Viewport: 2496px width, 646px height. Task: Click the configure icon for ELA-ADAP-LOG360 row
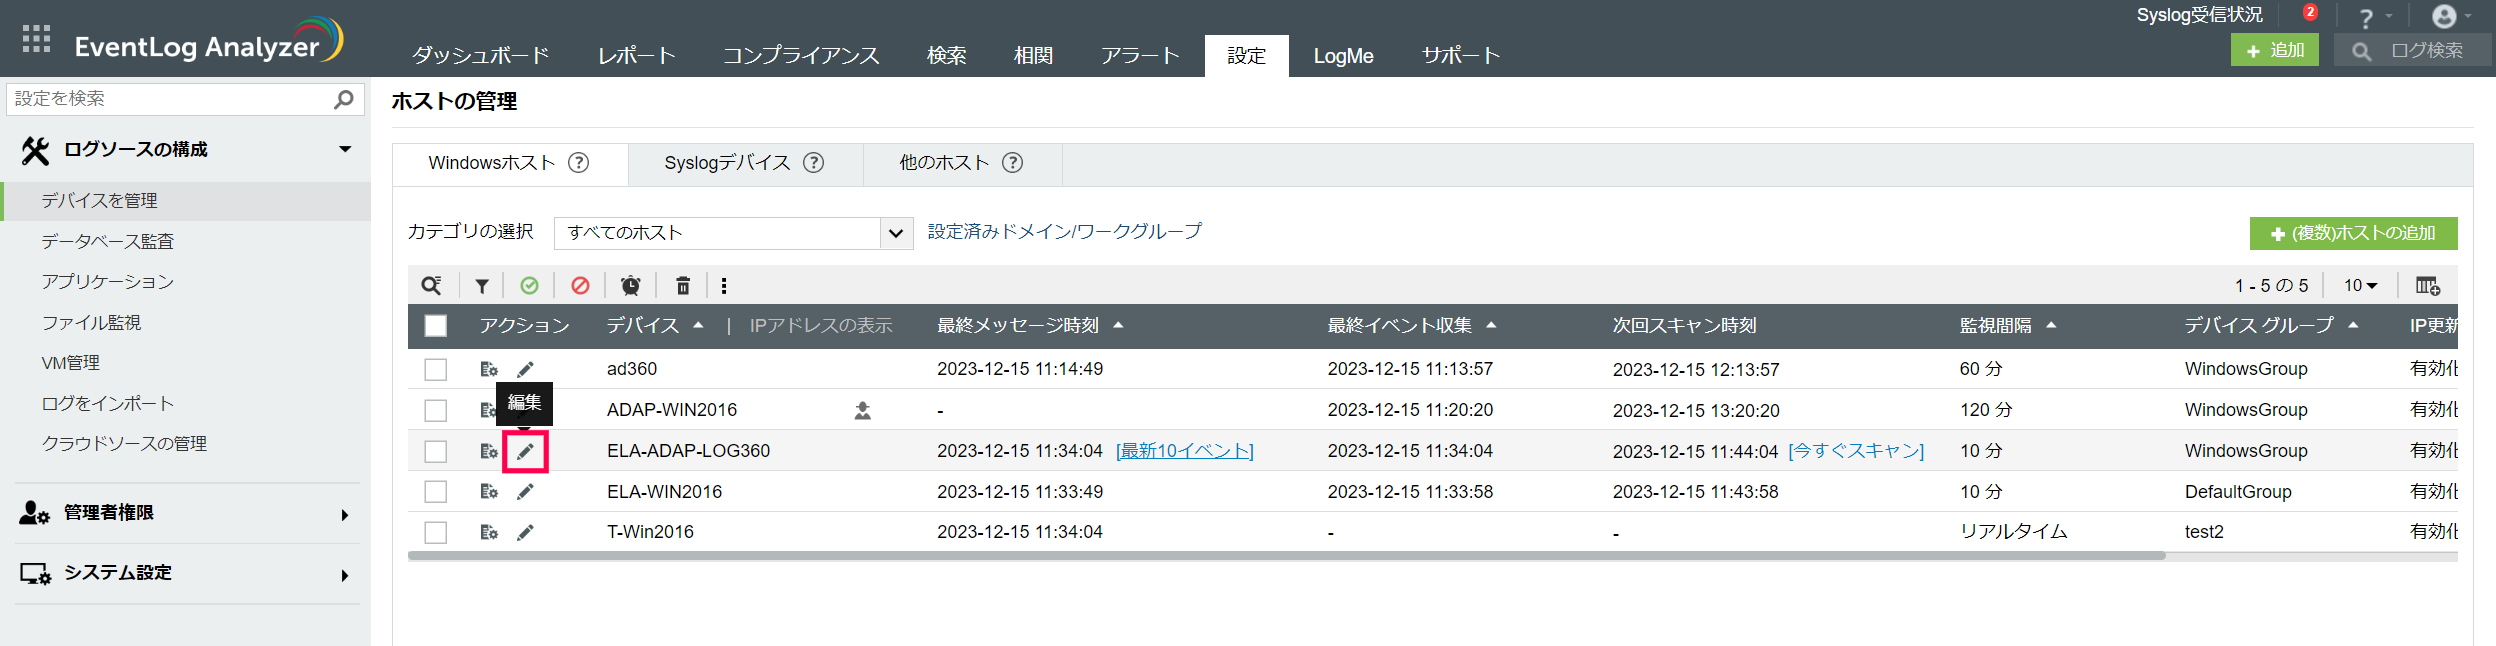[x=489, y=451]
